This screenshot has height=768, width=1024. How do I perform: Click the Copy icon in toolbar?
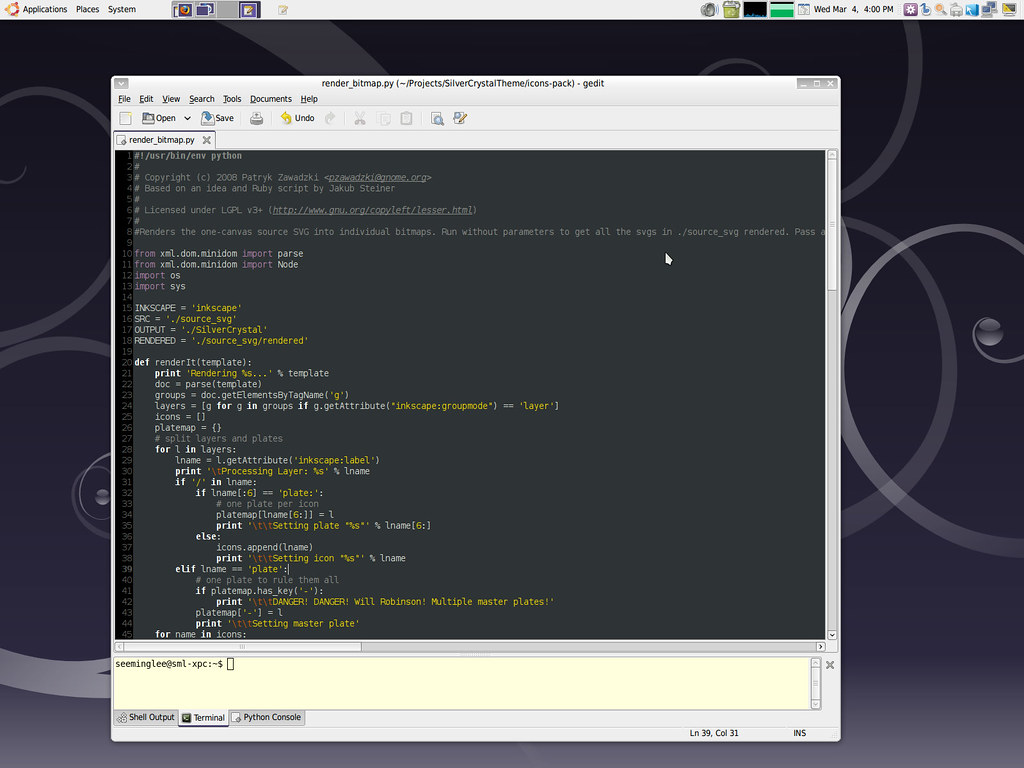coord(384,118)
